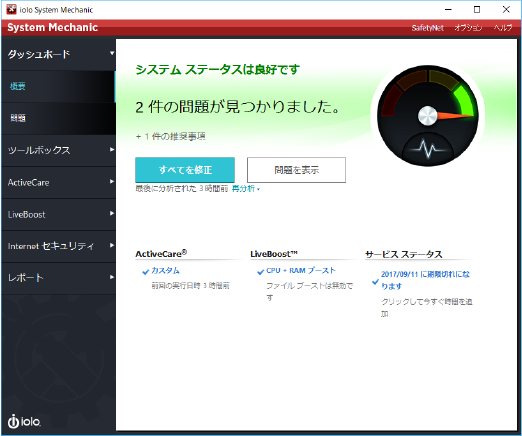Screen dimensions: 522x436
Task: Open the 再分析 dropdown arrow
Action: (258, 190)
